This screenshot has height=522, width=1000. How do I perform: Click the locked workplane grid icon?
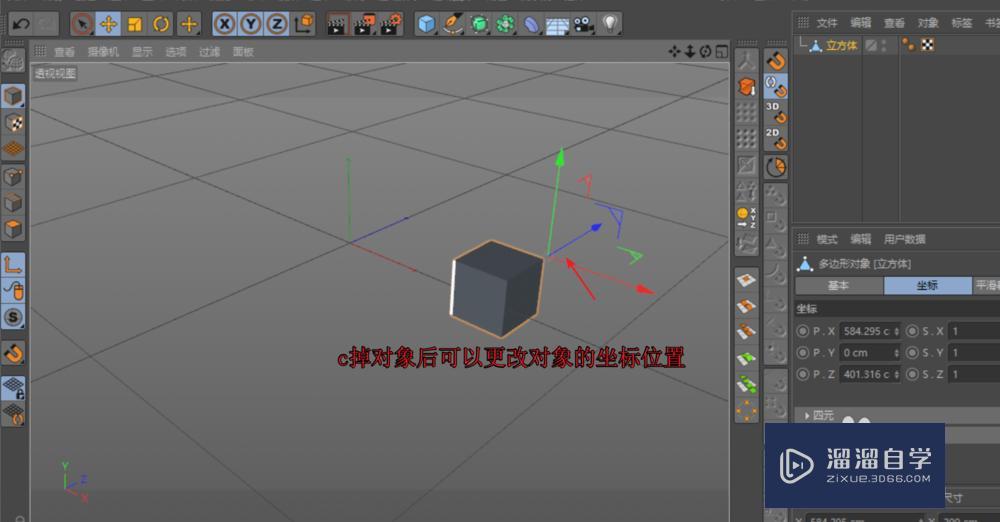pos(13,387)
